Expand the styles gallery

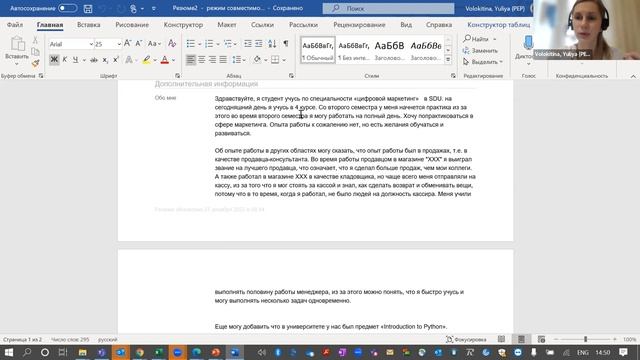pyautogui.click(x=448, y=60)
